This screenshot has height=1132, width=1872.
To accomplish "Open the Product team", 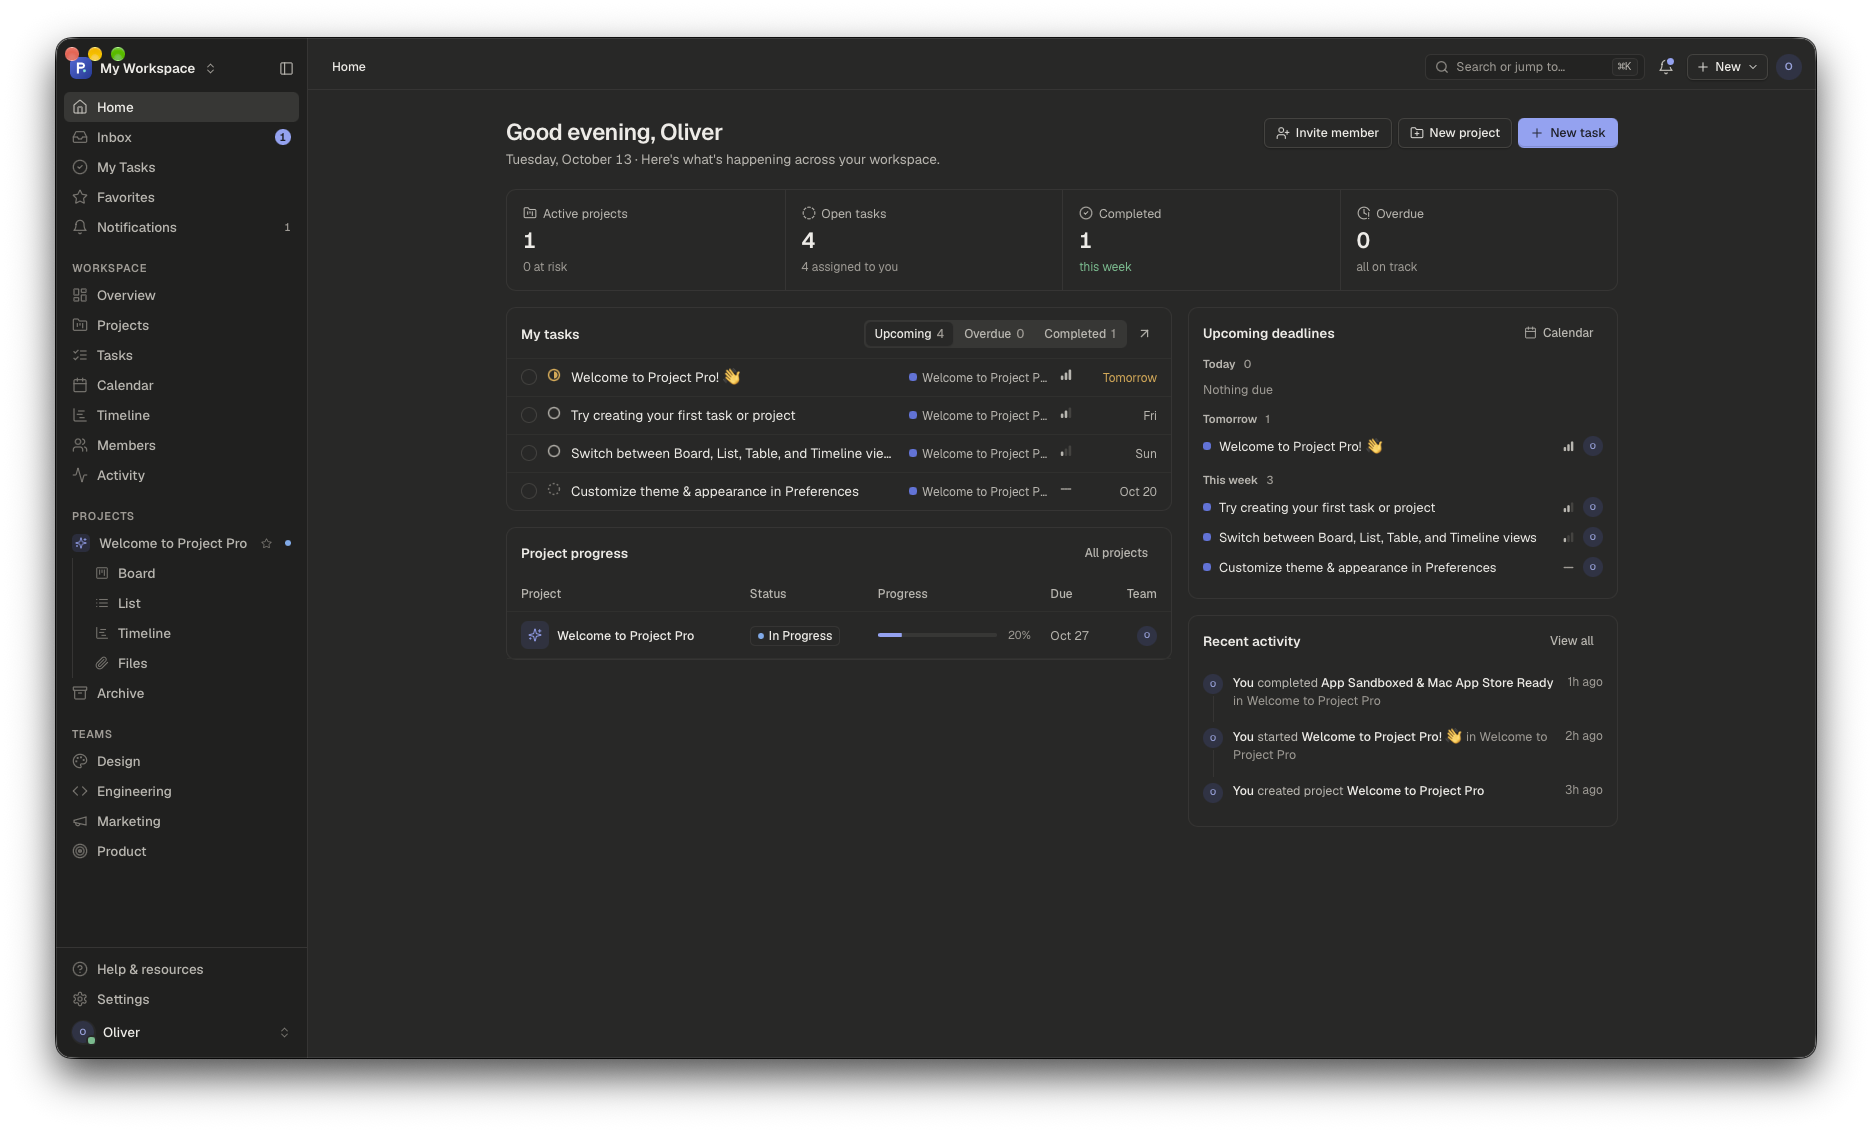I will coord(181,851).
